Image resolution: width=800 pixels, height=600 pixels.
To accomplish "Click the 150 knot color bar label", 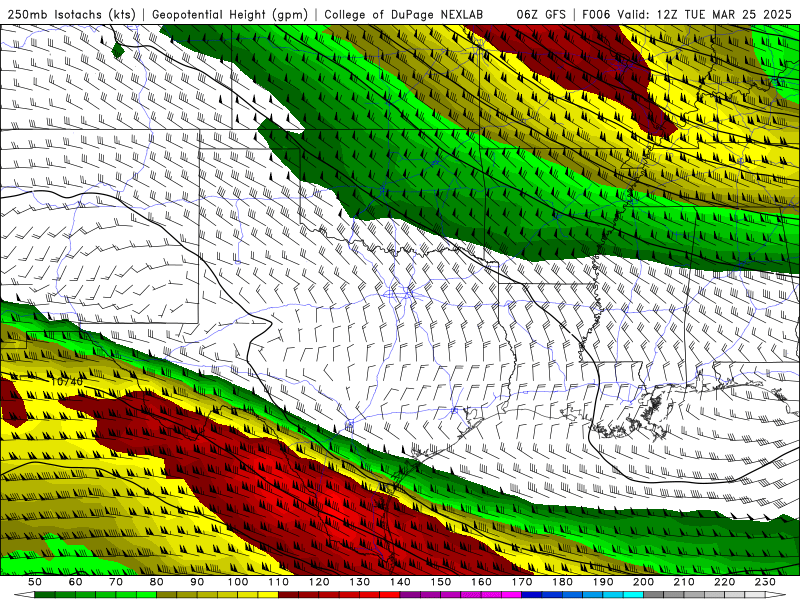I will (x=441, y=582).
